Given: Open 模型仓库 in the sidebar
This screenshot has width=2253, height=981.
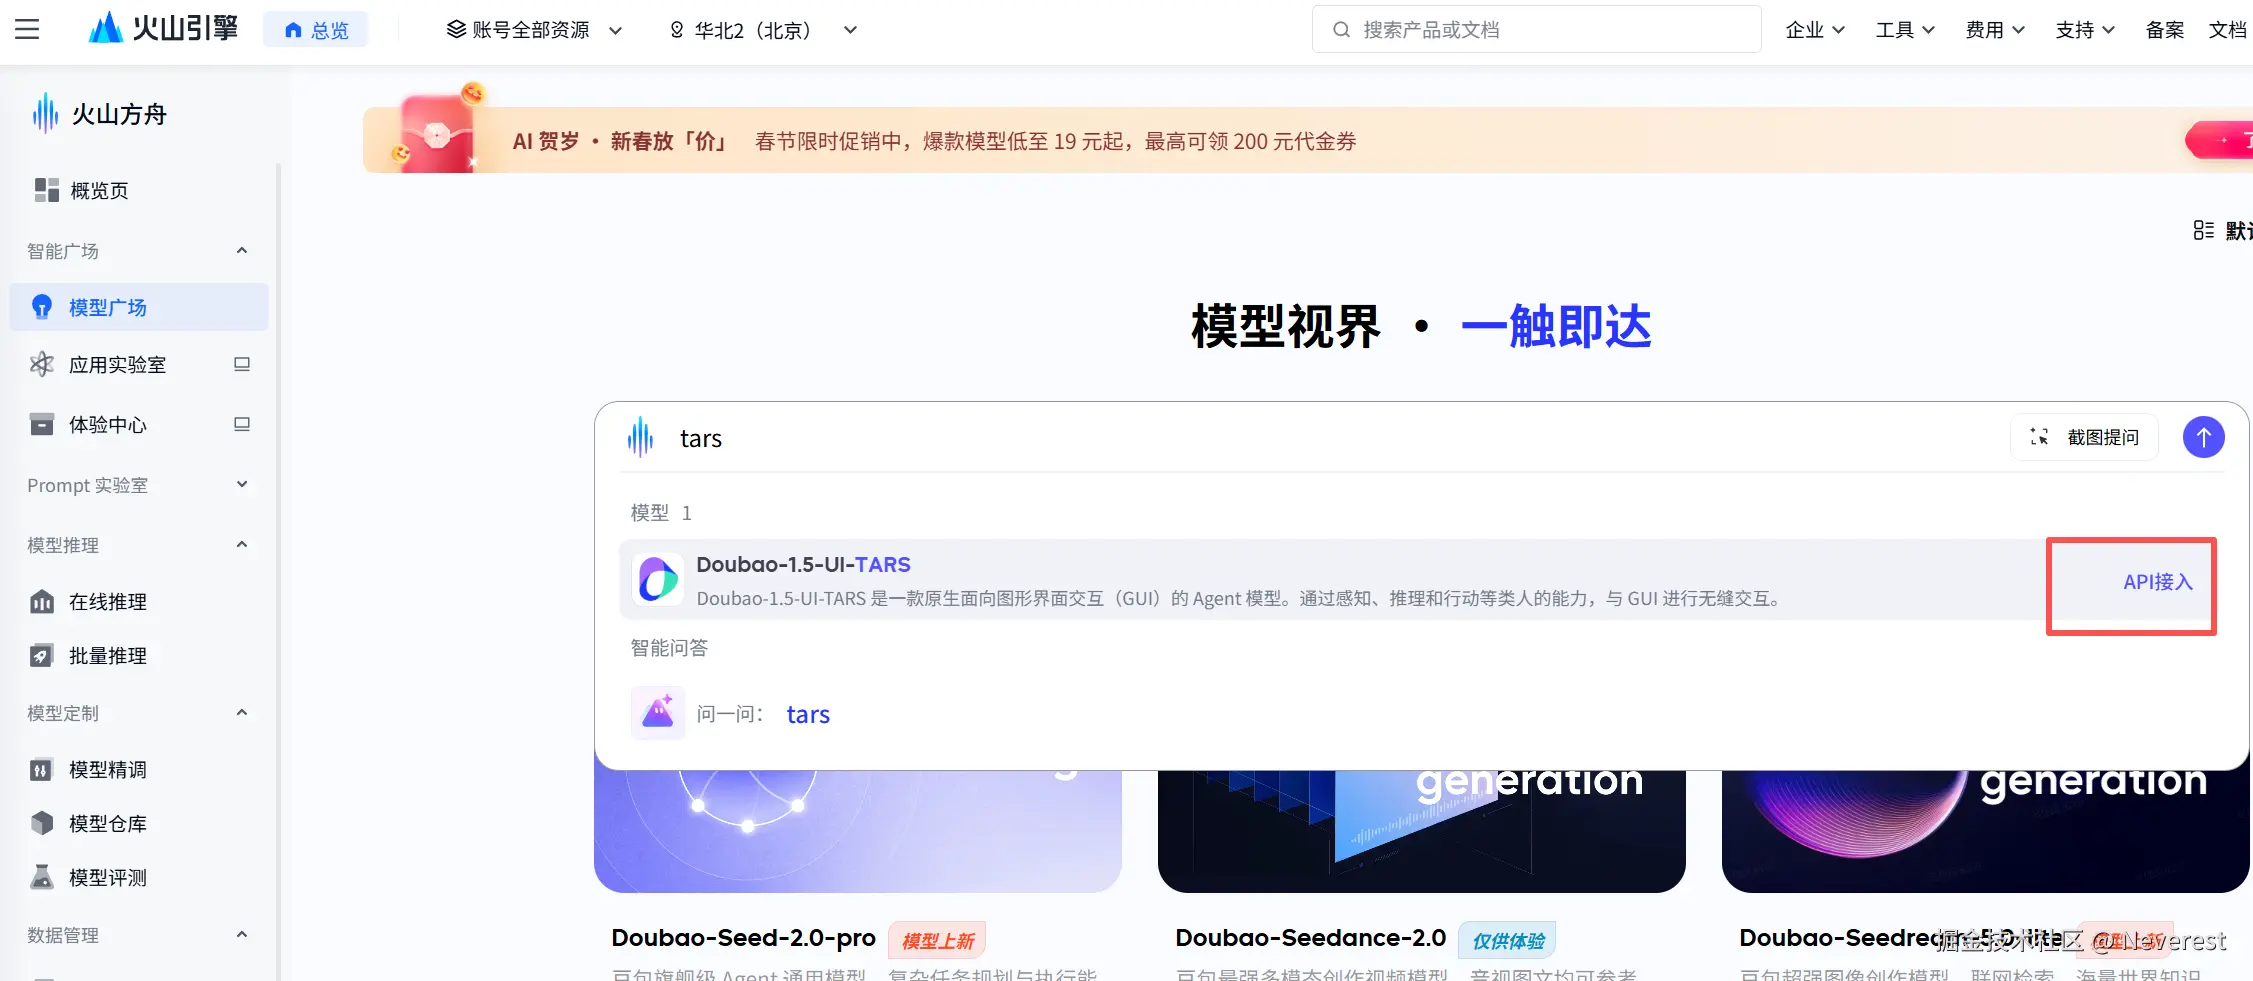Looking at the screenshot, I should 140,823.
